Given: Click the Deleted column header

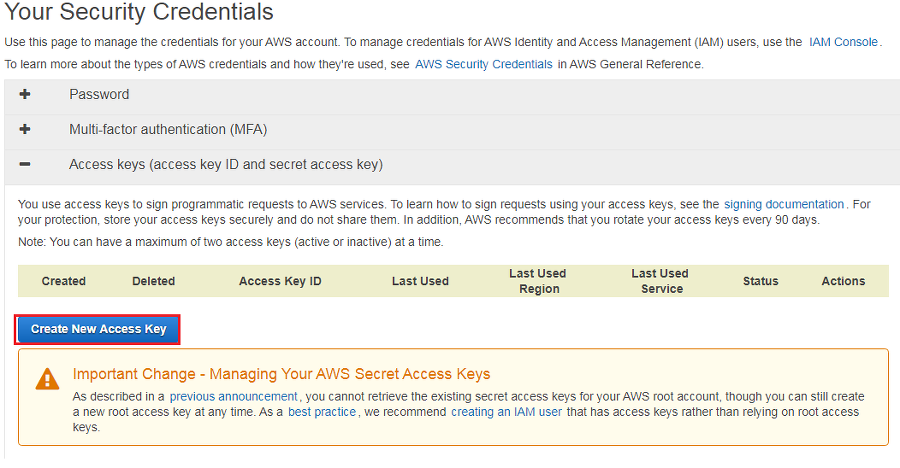Looking at the screenshot, I should pos(153,281).
